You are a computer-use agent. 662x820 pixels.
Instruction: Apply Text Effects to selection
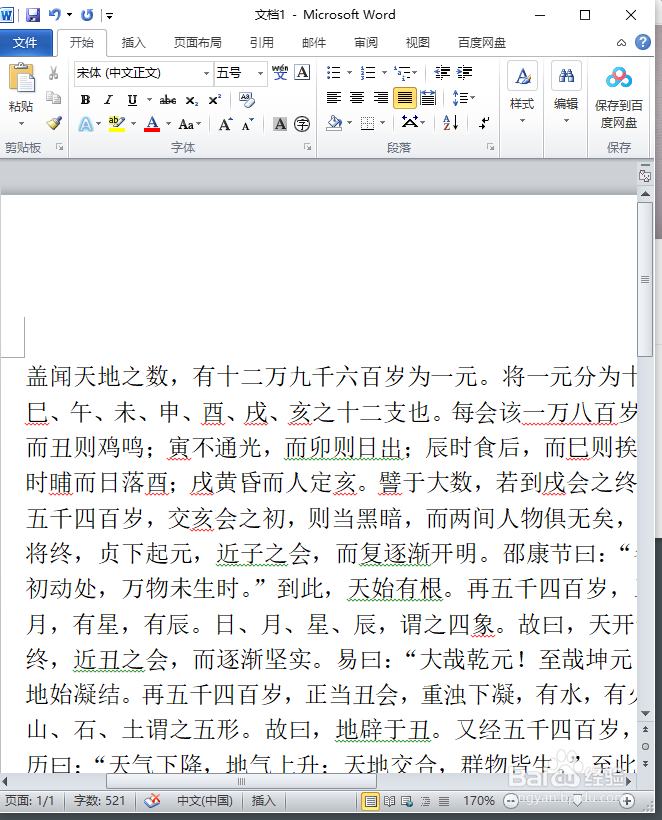pos(86,124)
